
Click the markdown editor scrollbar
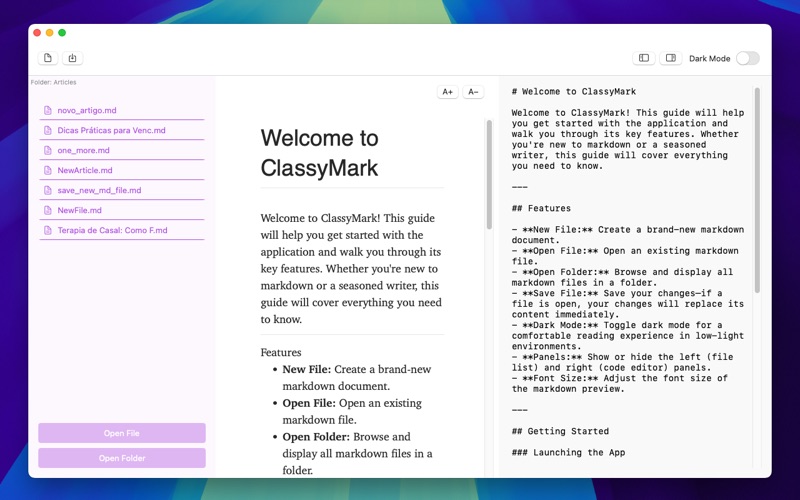tap(757, 190)
